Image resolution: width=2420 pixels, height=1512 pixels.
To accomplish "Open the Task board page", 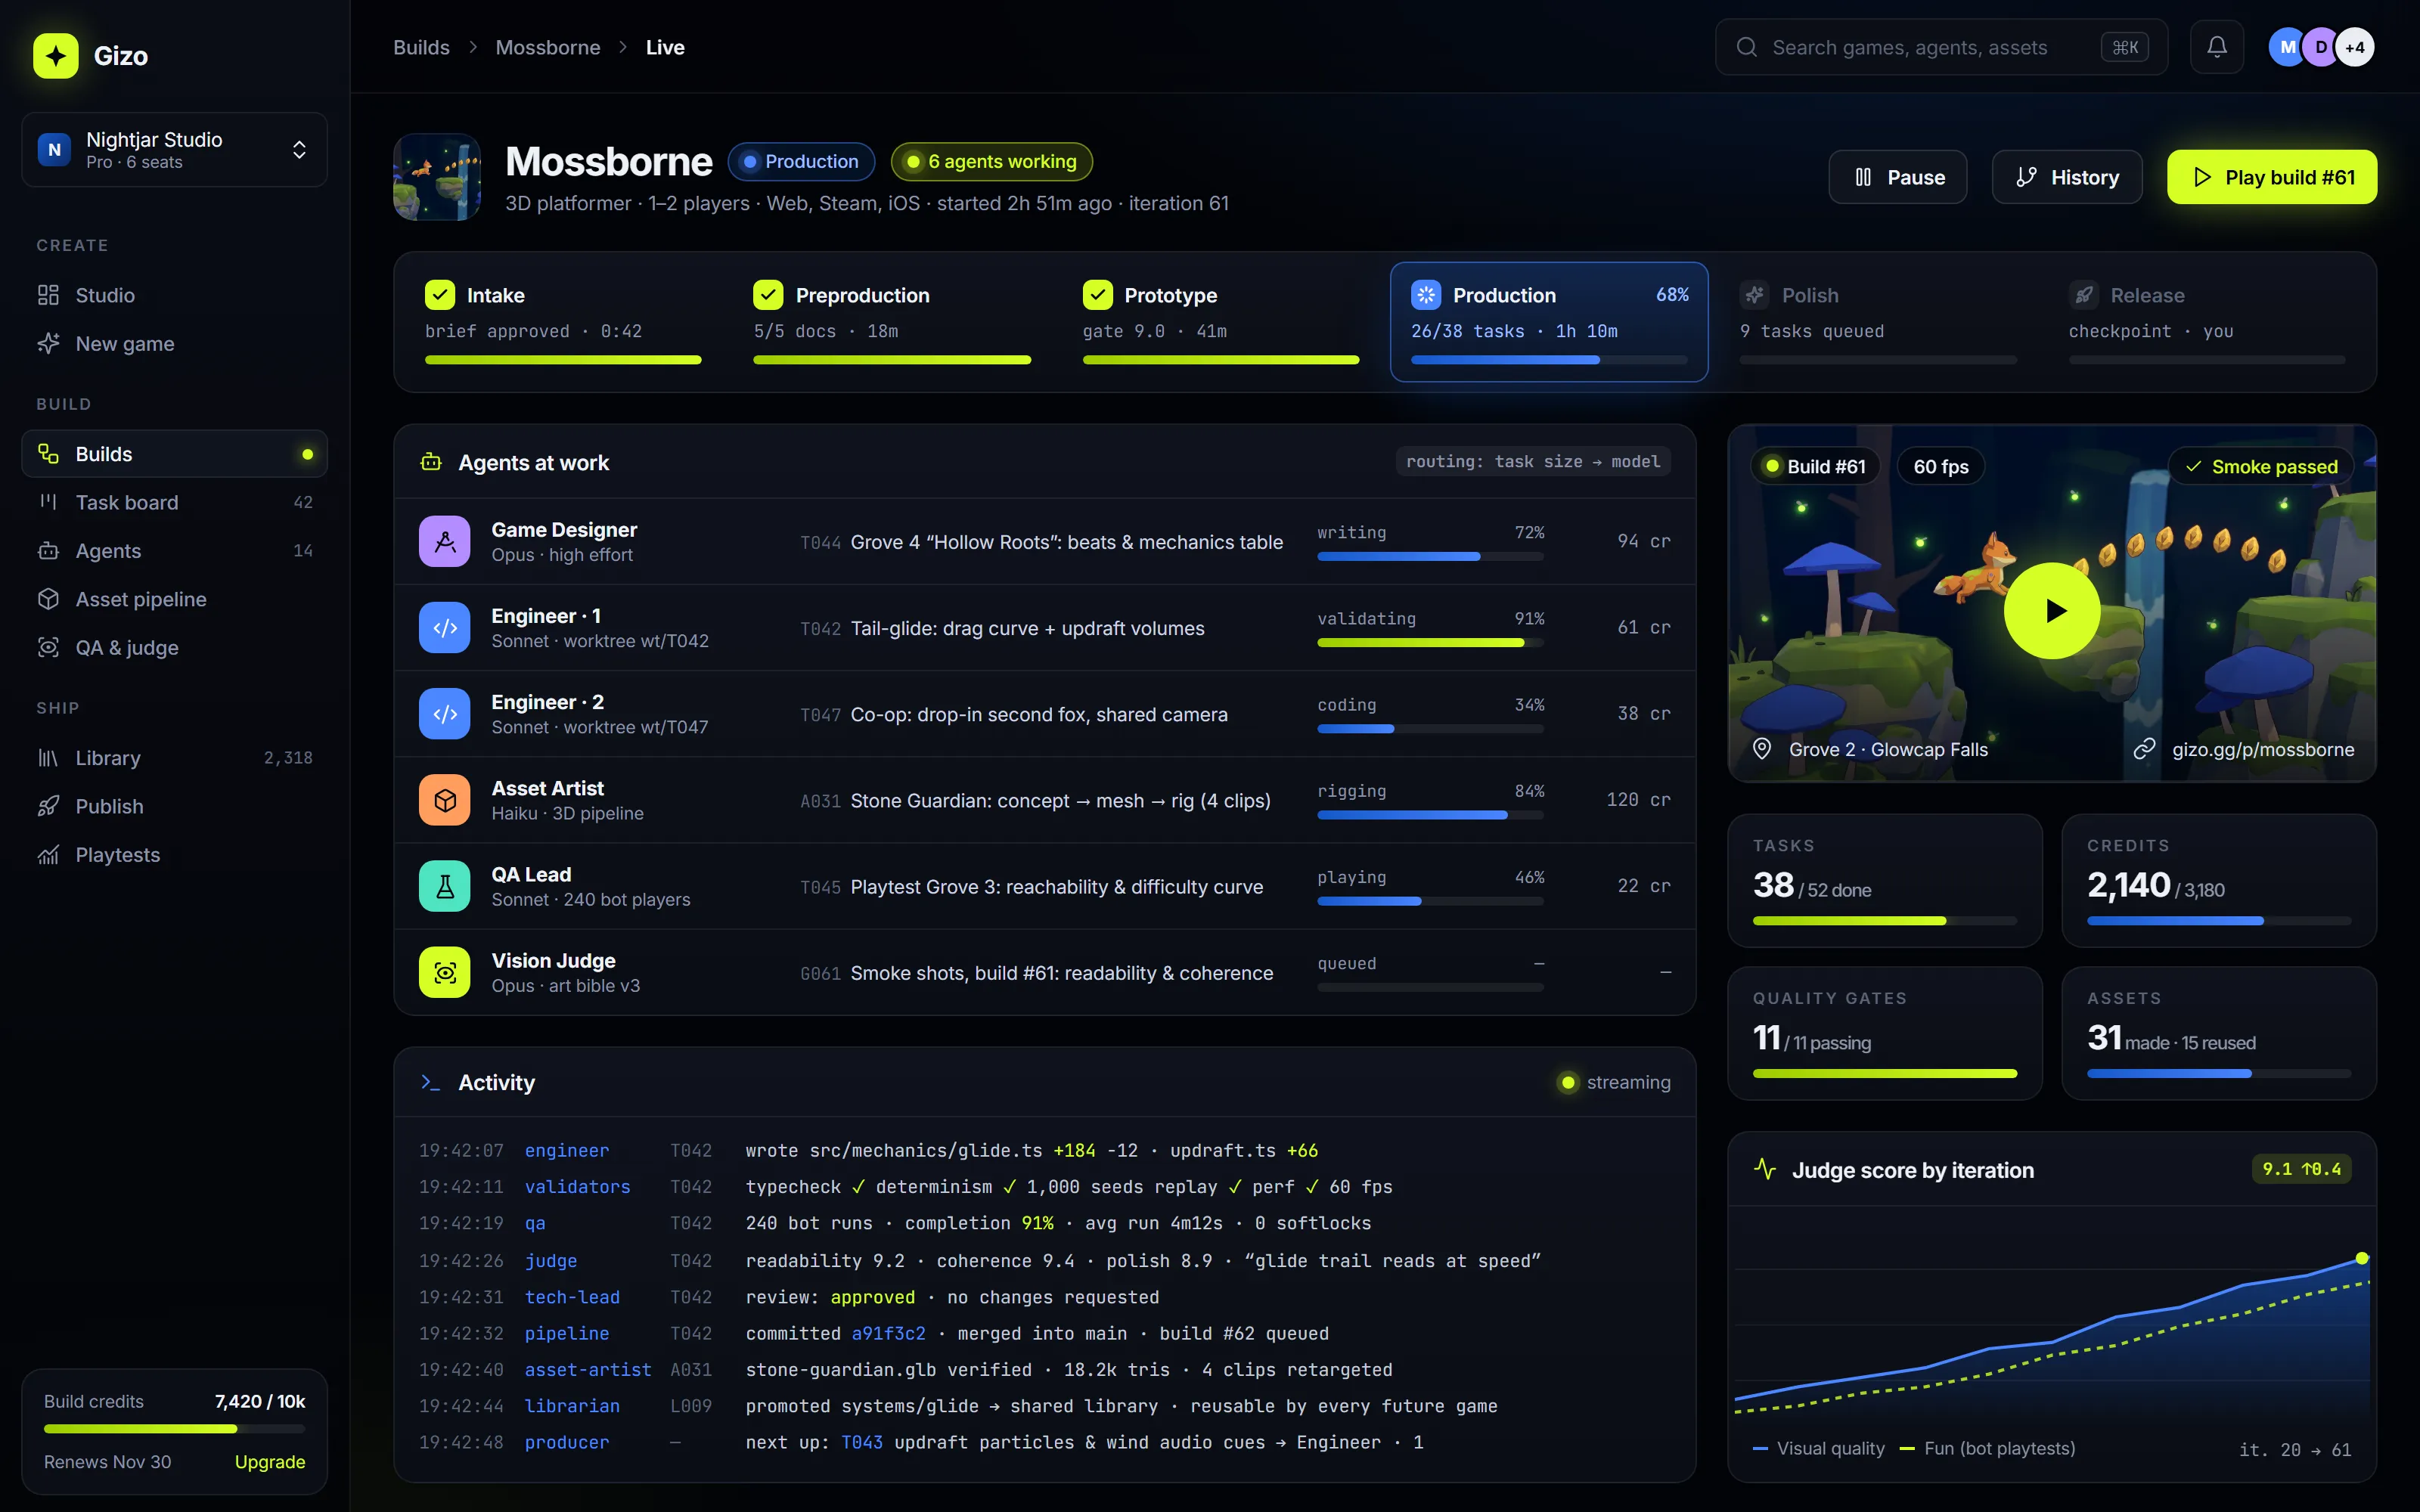I will (x=175, y=502).
